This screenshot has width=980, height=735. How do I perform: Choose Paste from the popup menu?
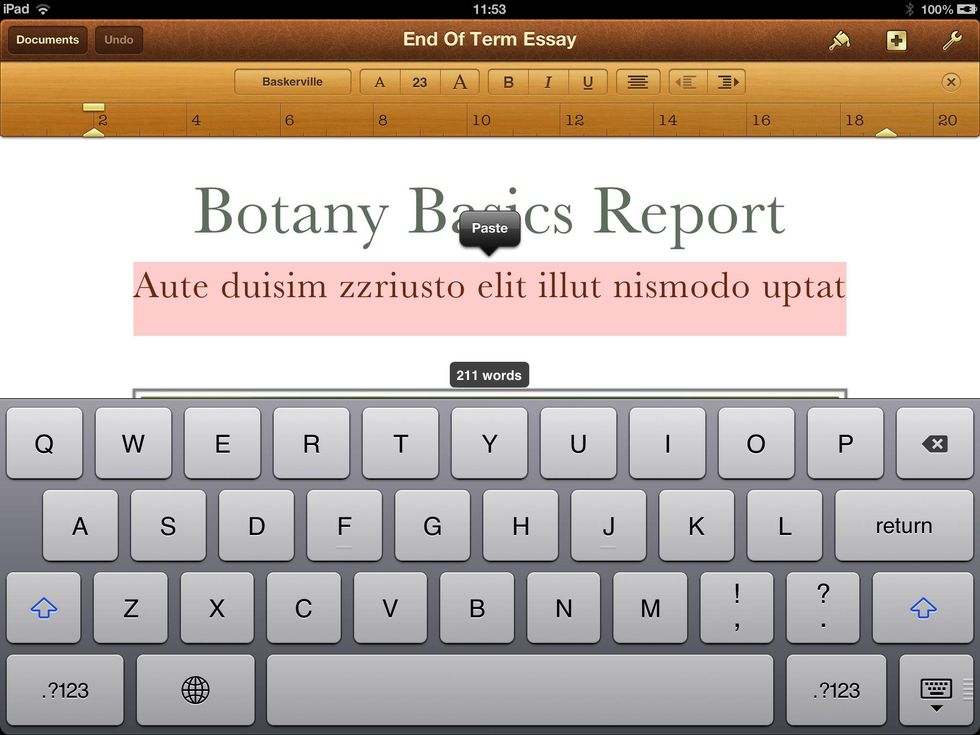tap(489, 229)
